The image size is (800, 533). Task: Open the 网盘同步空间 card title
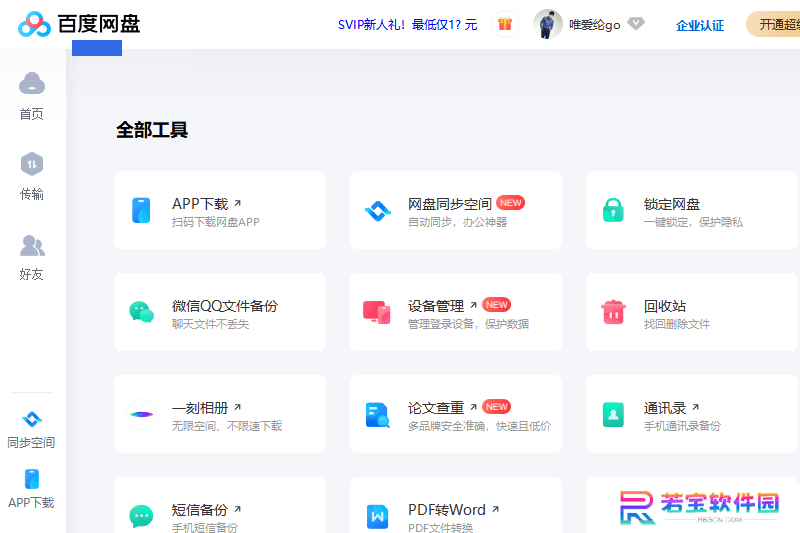point(449,204)
